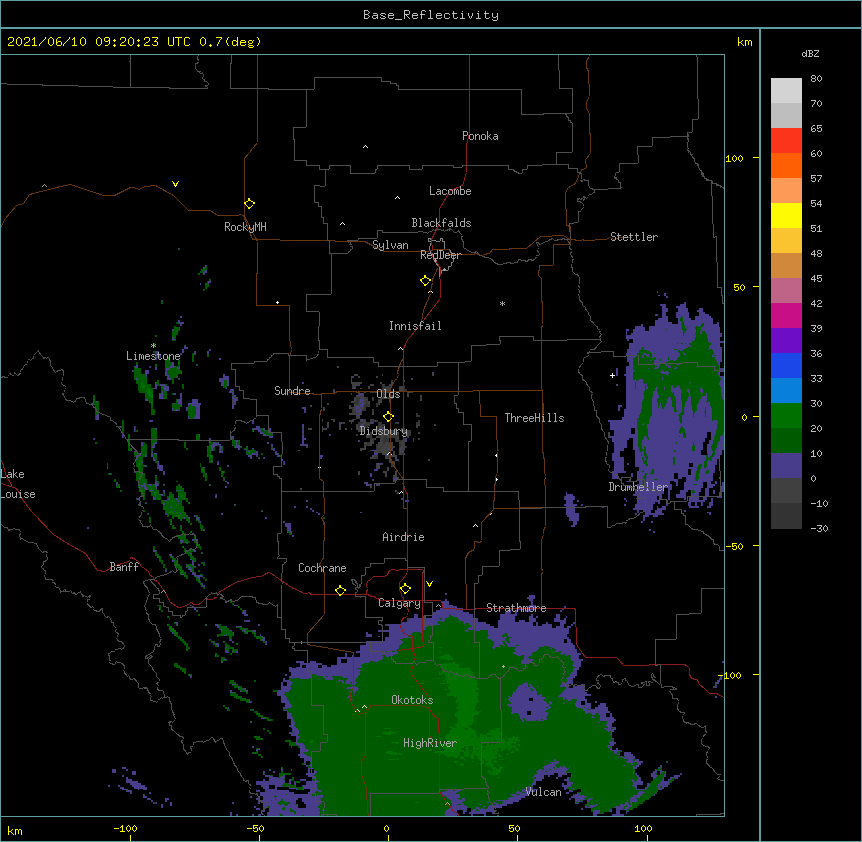
Task: Click the Vulcan label
Action: pyautogui.click(x=543, y=792)
